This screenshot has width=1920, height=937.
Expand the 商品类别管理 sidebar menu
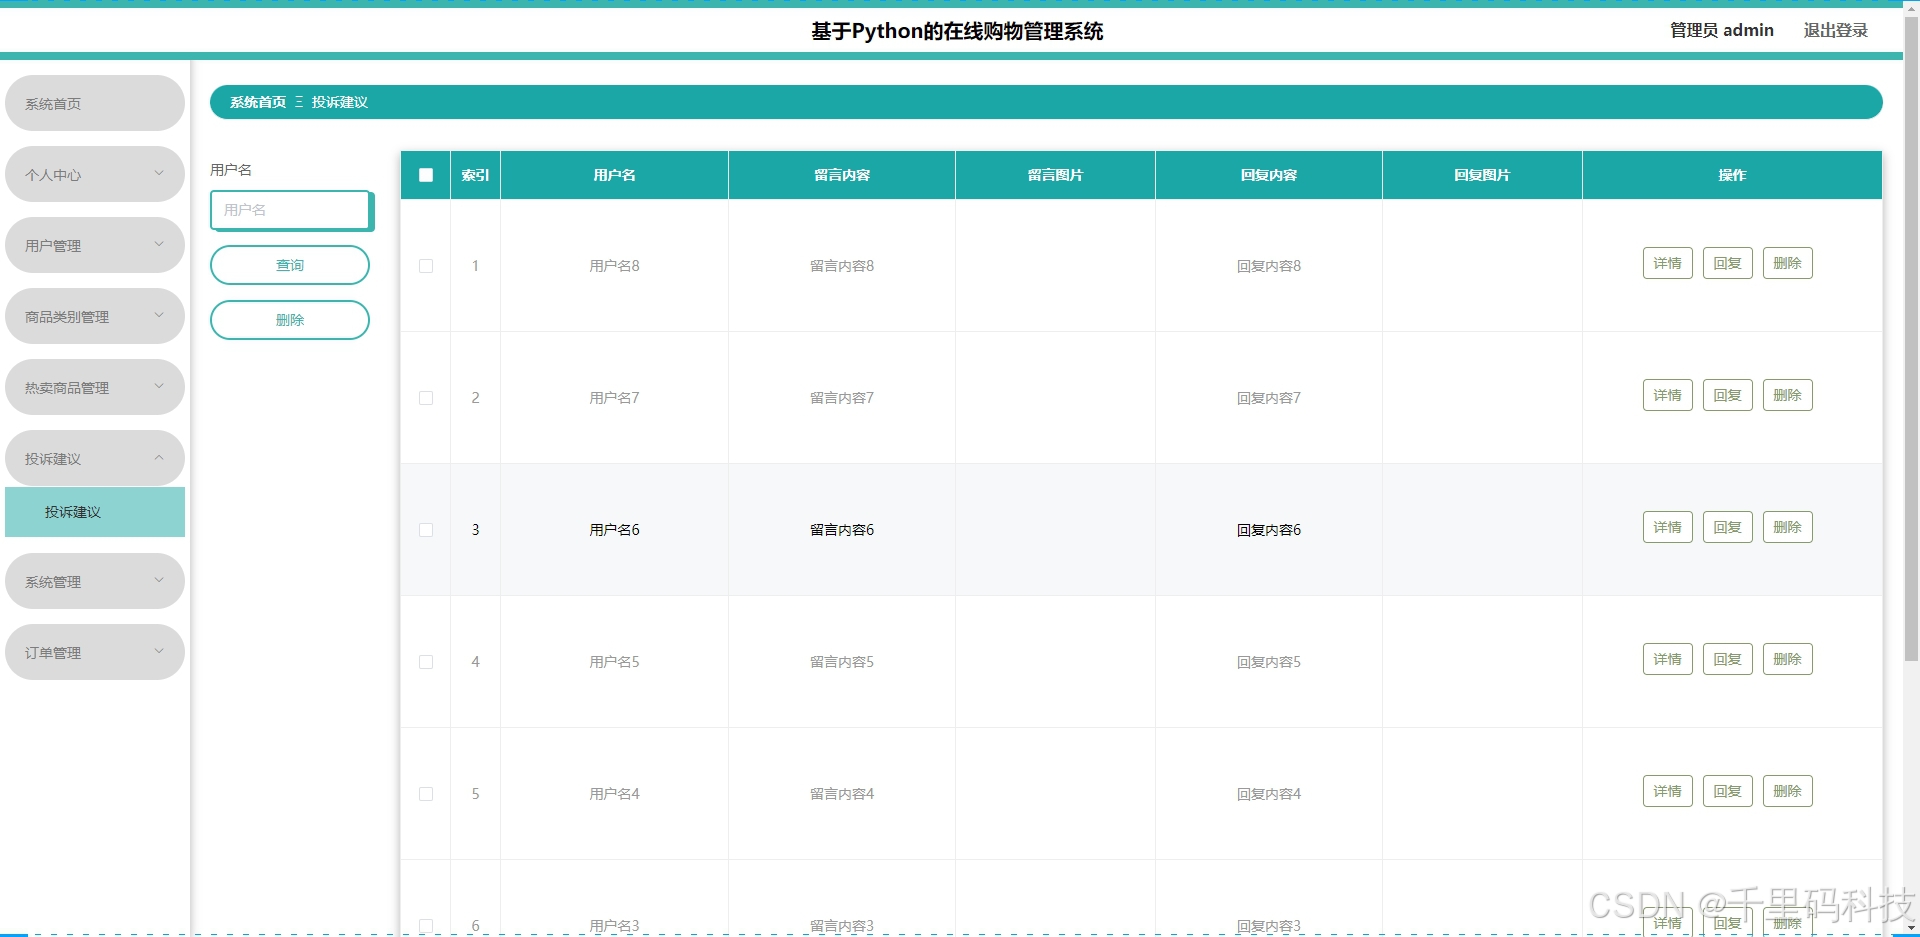[x=95, y=316]
